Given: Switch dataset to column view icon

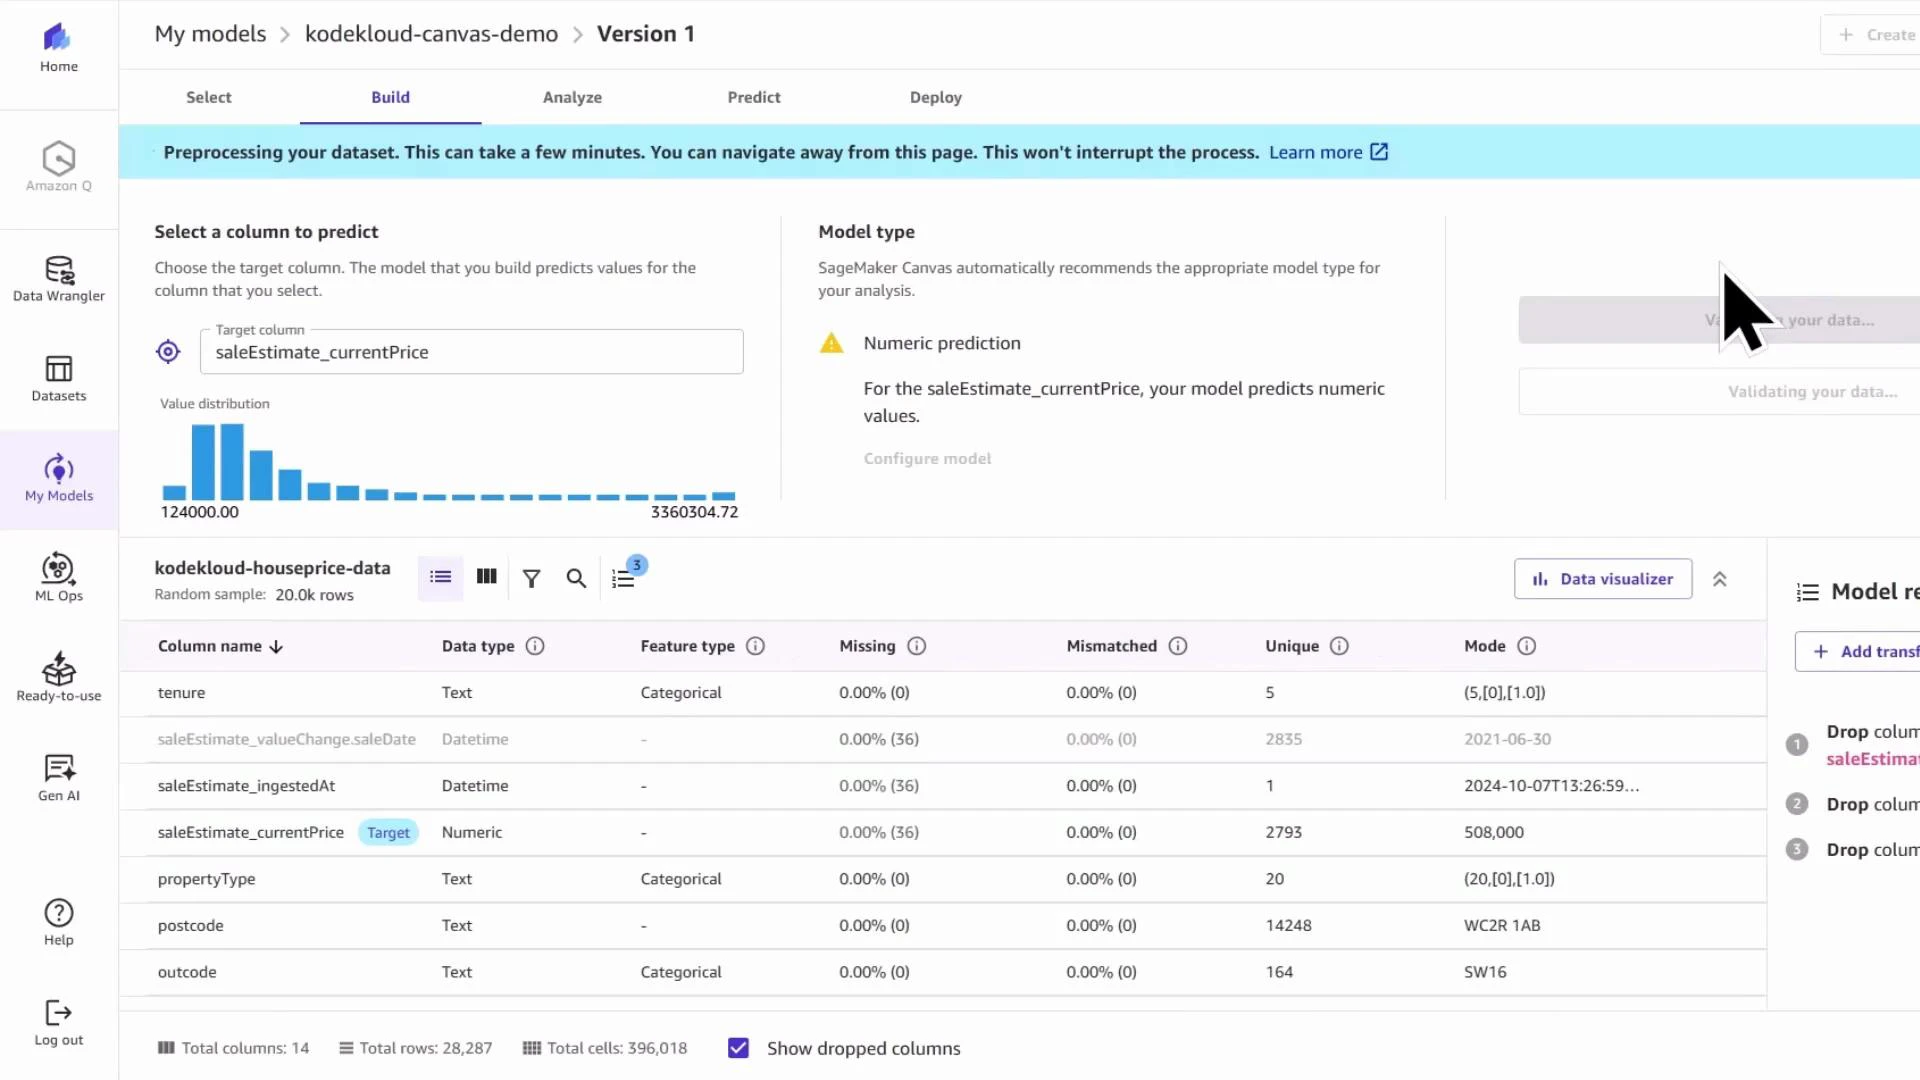Looking at the screenshot, I should pyautogui.click(x=486, y=577).
